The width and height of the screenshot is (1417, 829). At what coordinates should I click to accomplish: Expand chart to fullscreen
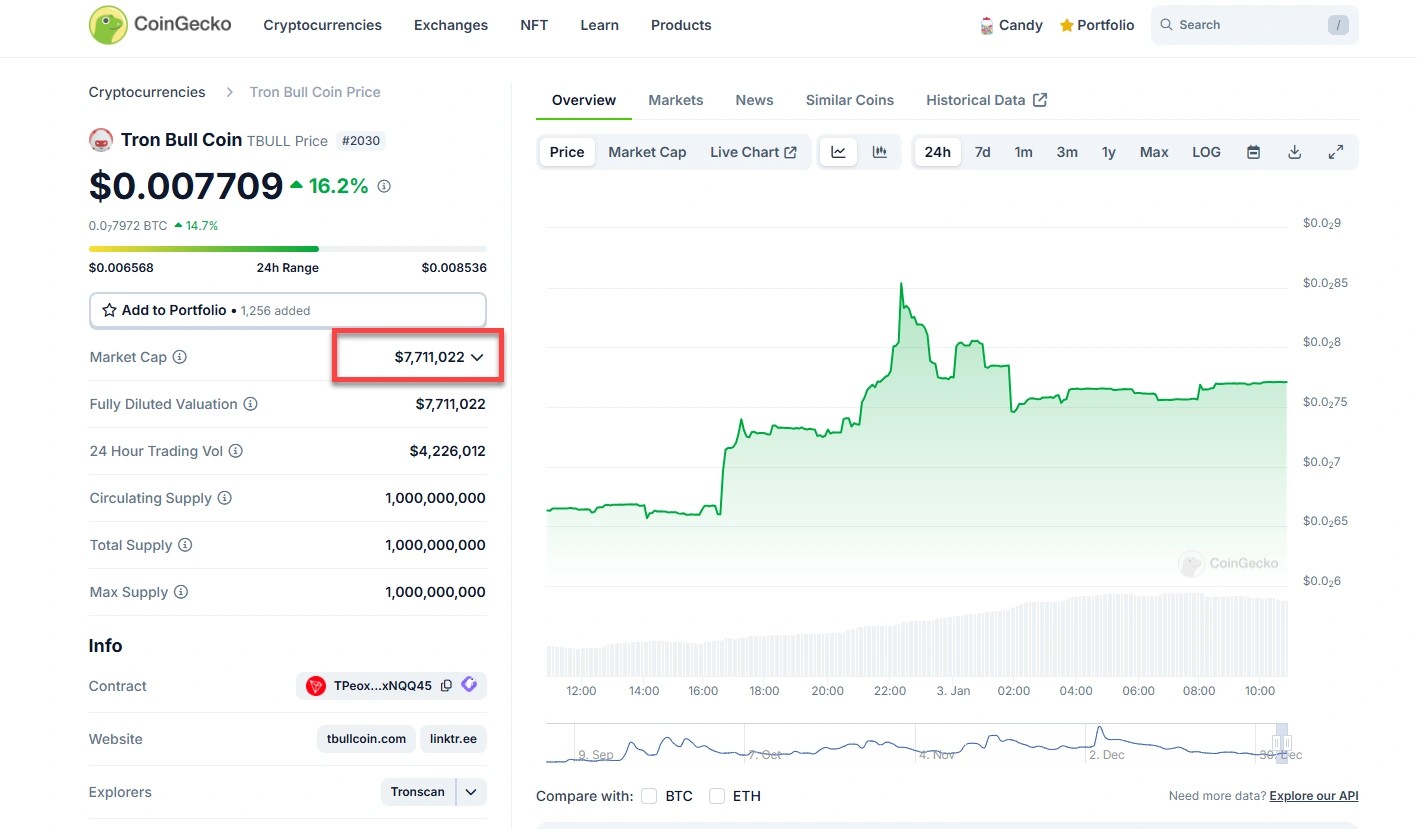point(1335,152)
